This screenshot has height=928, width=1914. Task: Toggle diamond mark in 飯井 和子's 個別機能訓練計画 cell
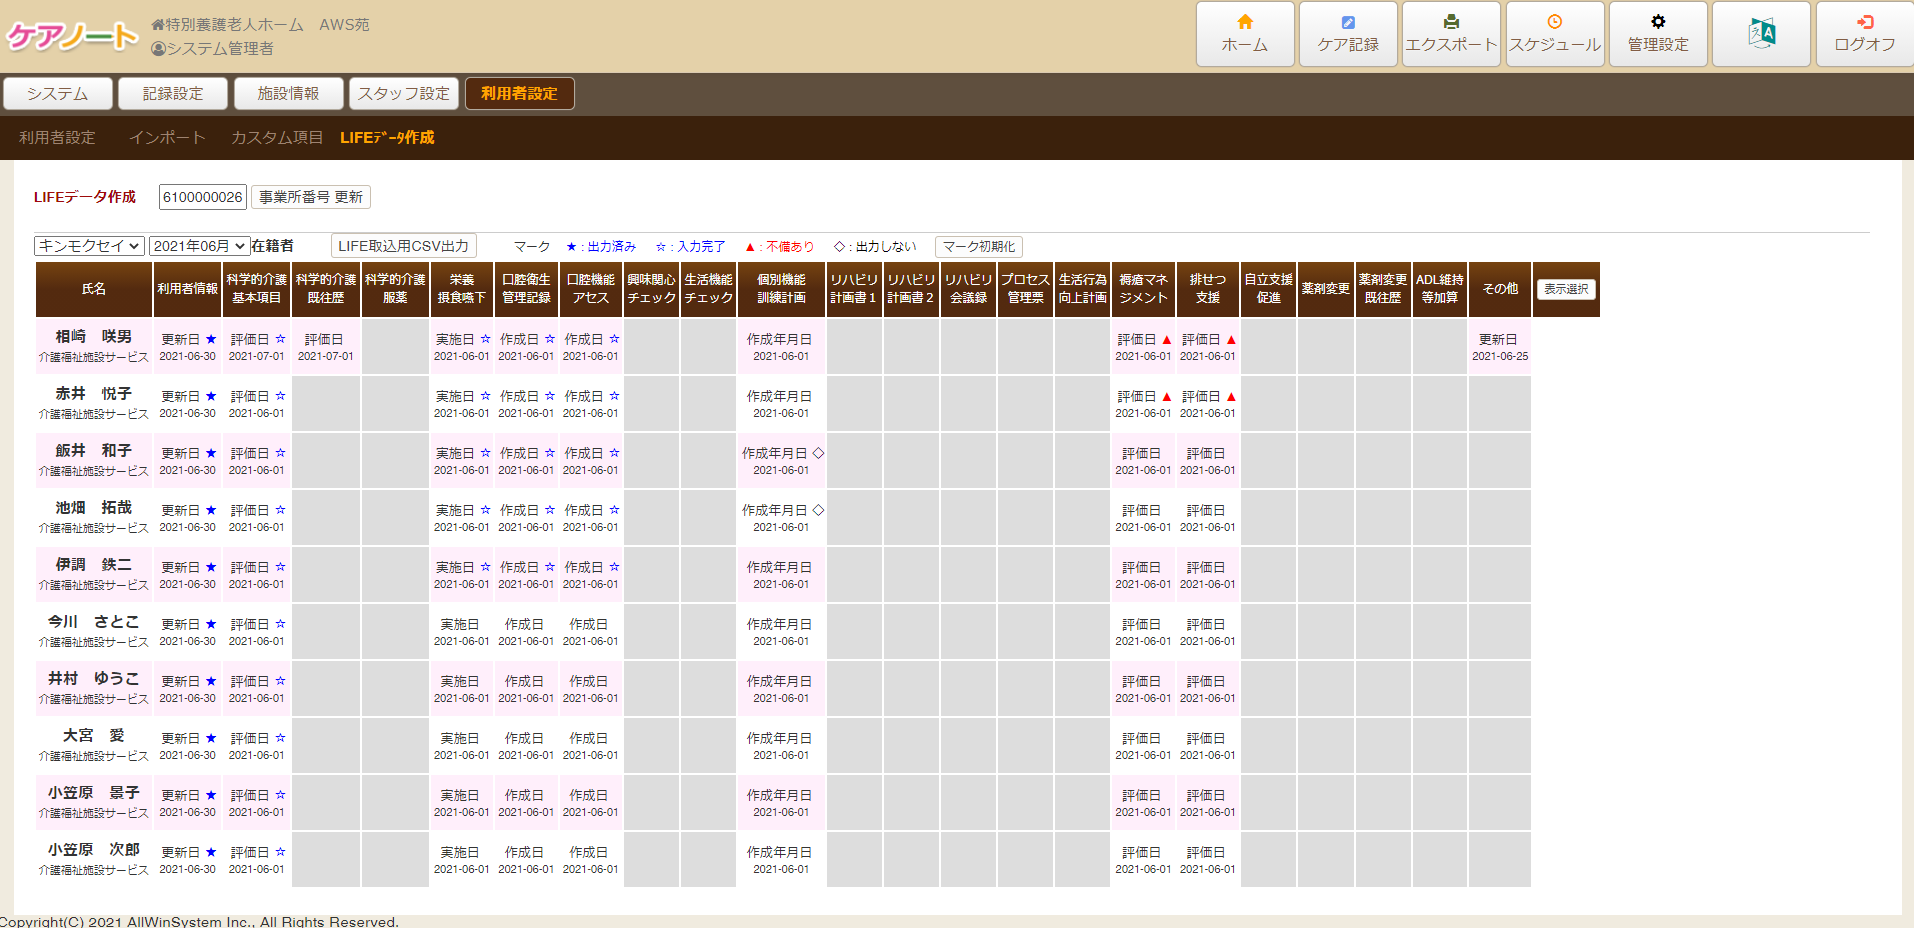(x=818, y=453)
